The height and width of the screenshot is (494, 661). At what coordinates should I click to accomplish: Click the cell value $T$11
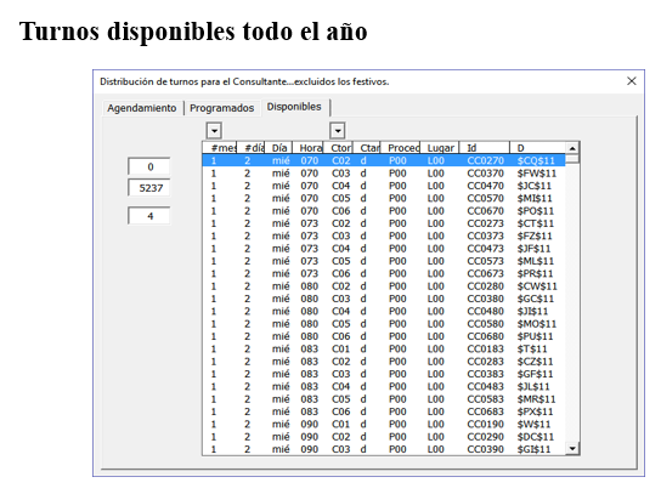click(532, 349)
